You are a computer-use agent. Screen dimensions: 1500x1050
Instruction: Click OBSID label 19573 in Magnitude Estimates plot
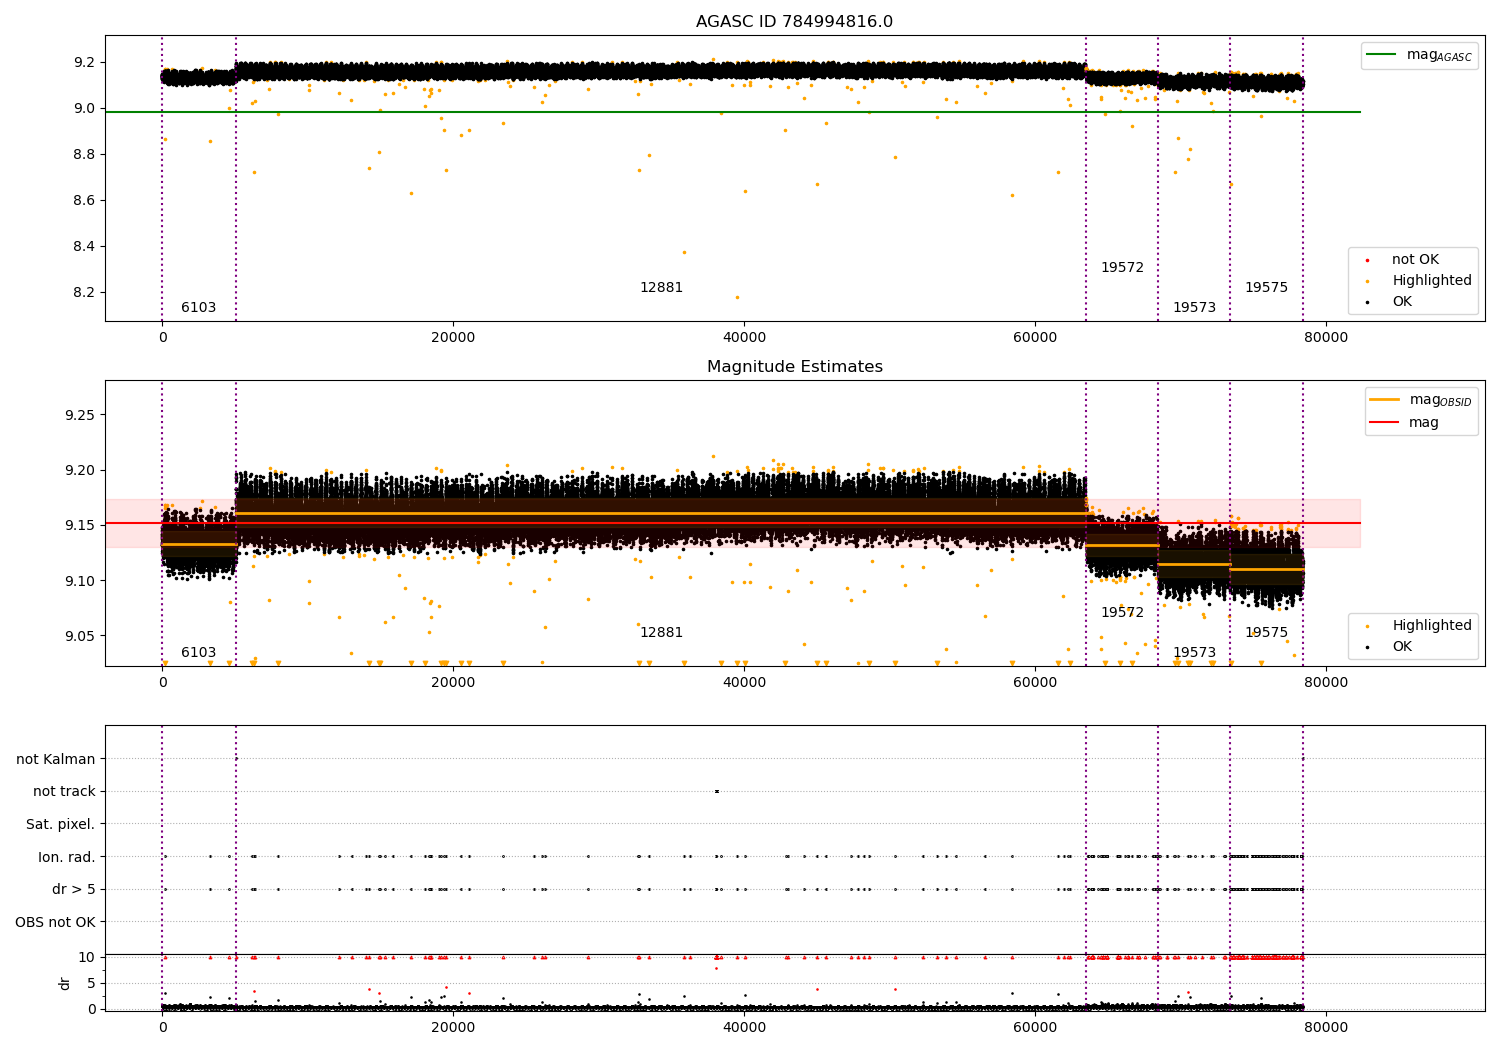pyautogui.click(x=1194, y=653)
